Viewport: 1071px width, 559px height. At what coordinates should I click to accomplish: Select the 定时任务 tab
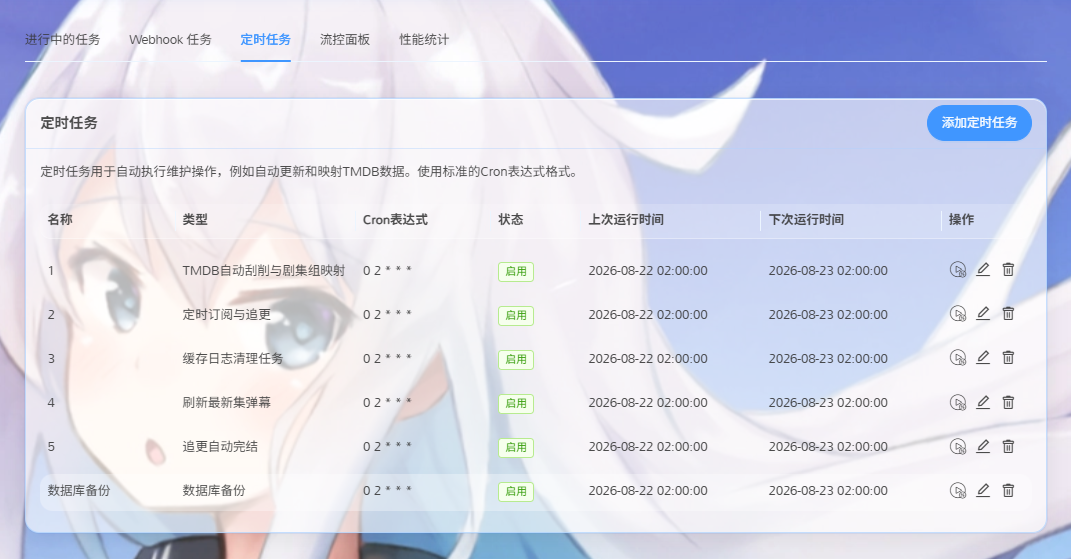pyautogui.click(x=266, y=40)
